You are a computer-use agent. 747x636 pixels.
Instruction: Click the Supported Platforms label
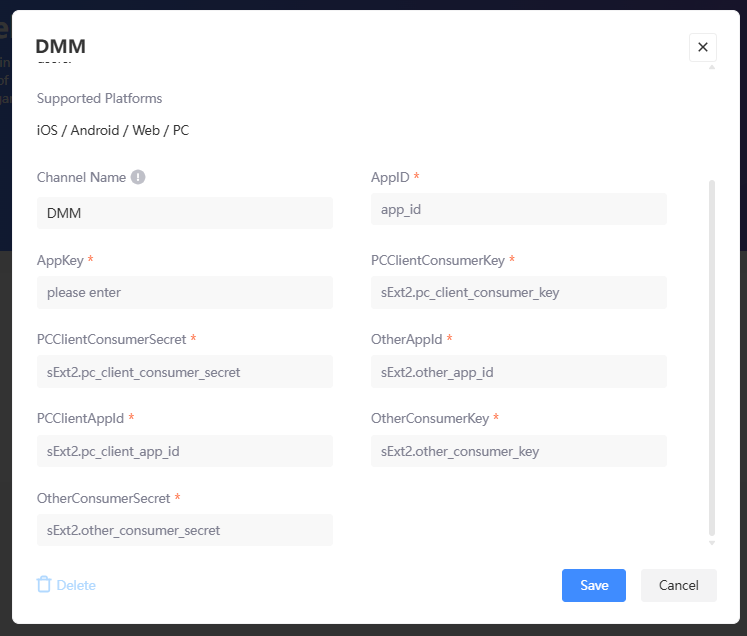click(99, 98)
